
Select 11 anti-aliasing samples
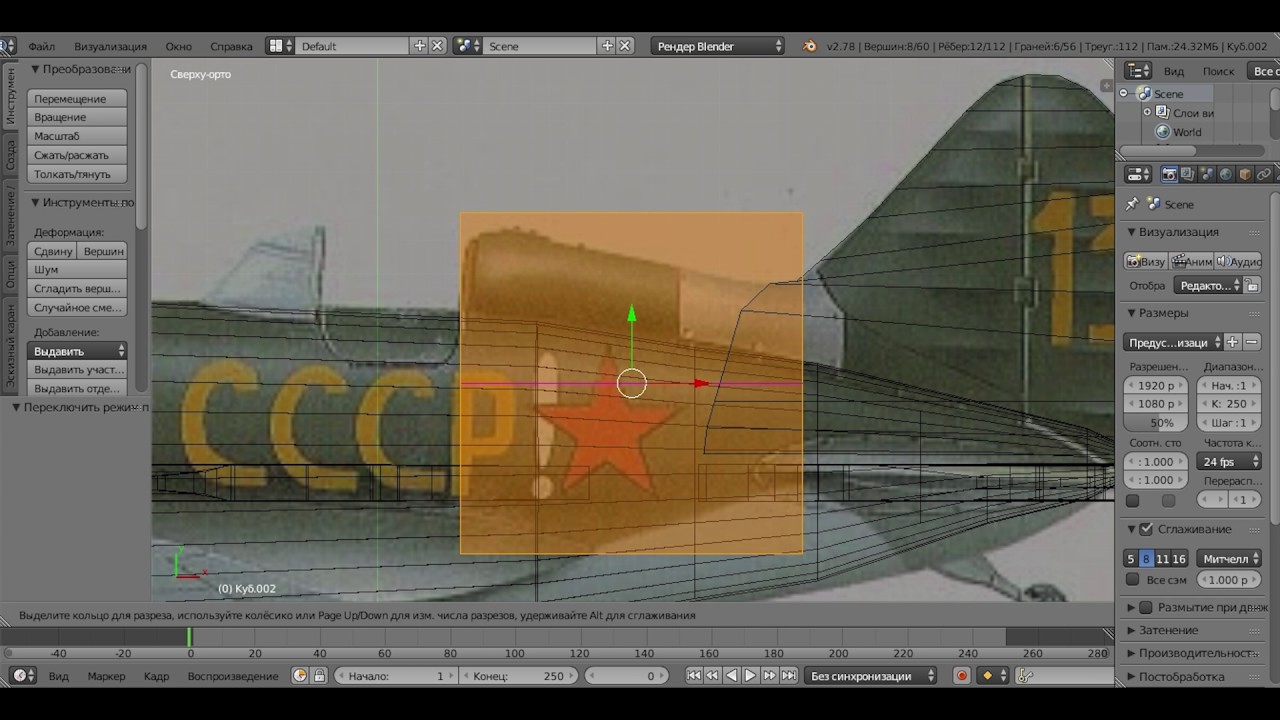[1162, 559]
